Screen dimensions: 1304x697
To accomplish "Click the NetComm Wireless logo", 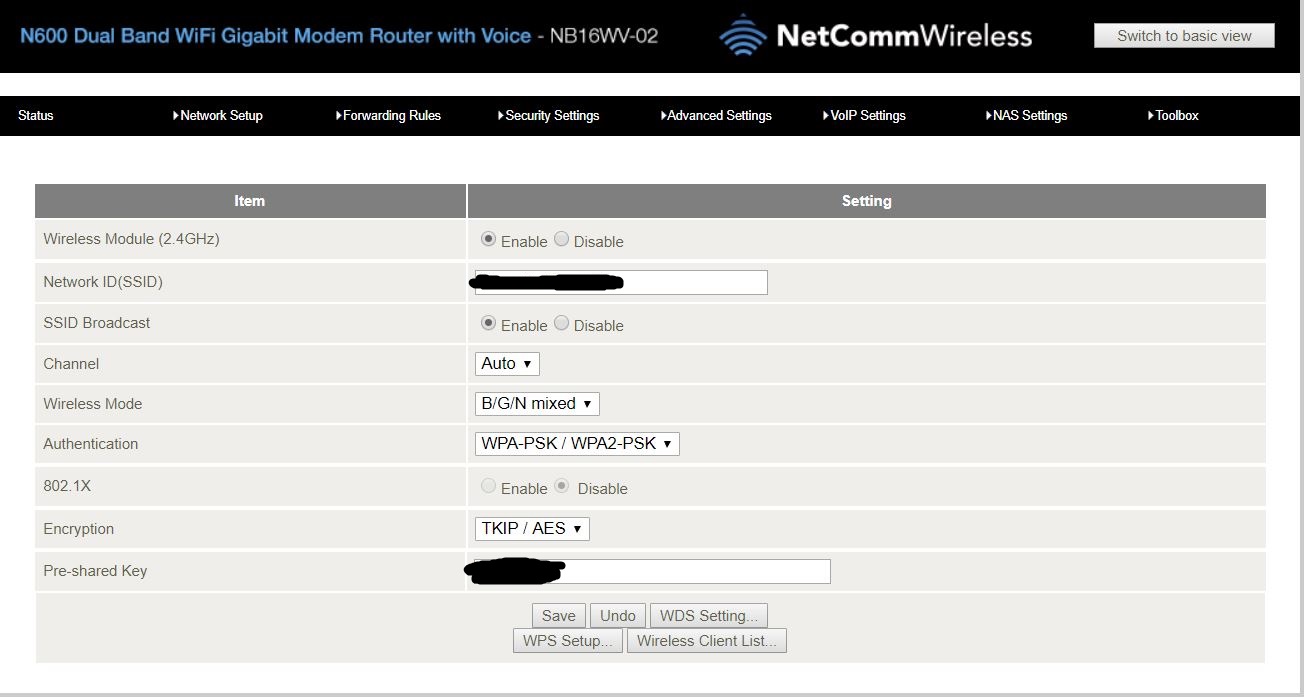I will click(x=875, y=36).
